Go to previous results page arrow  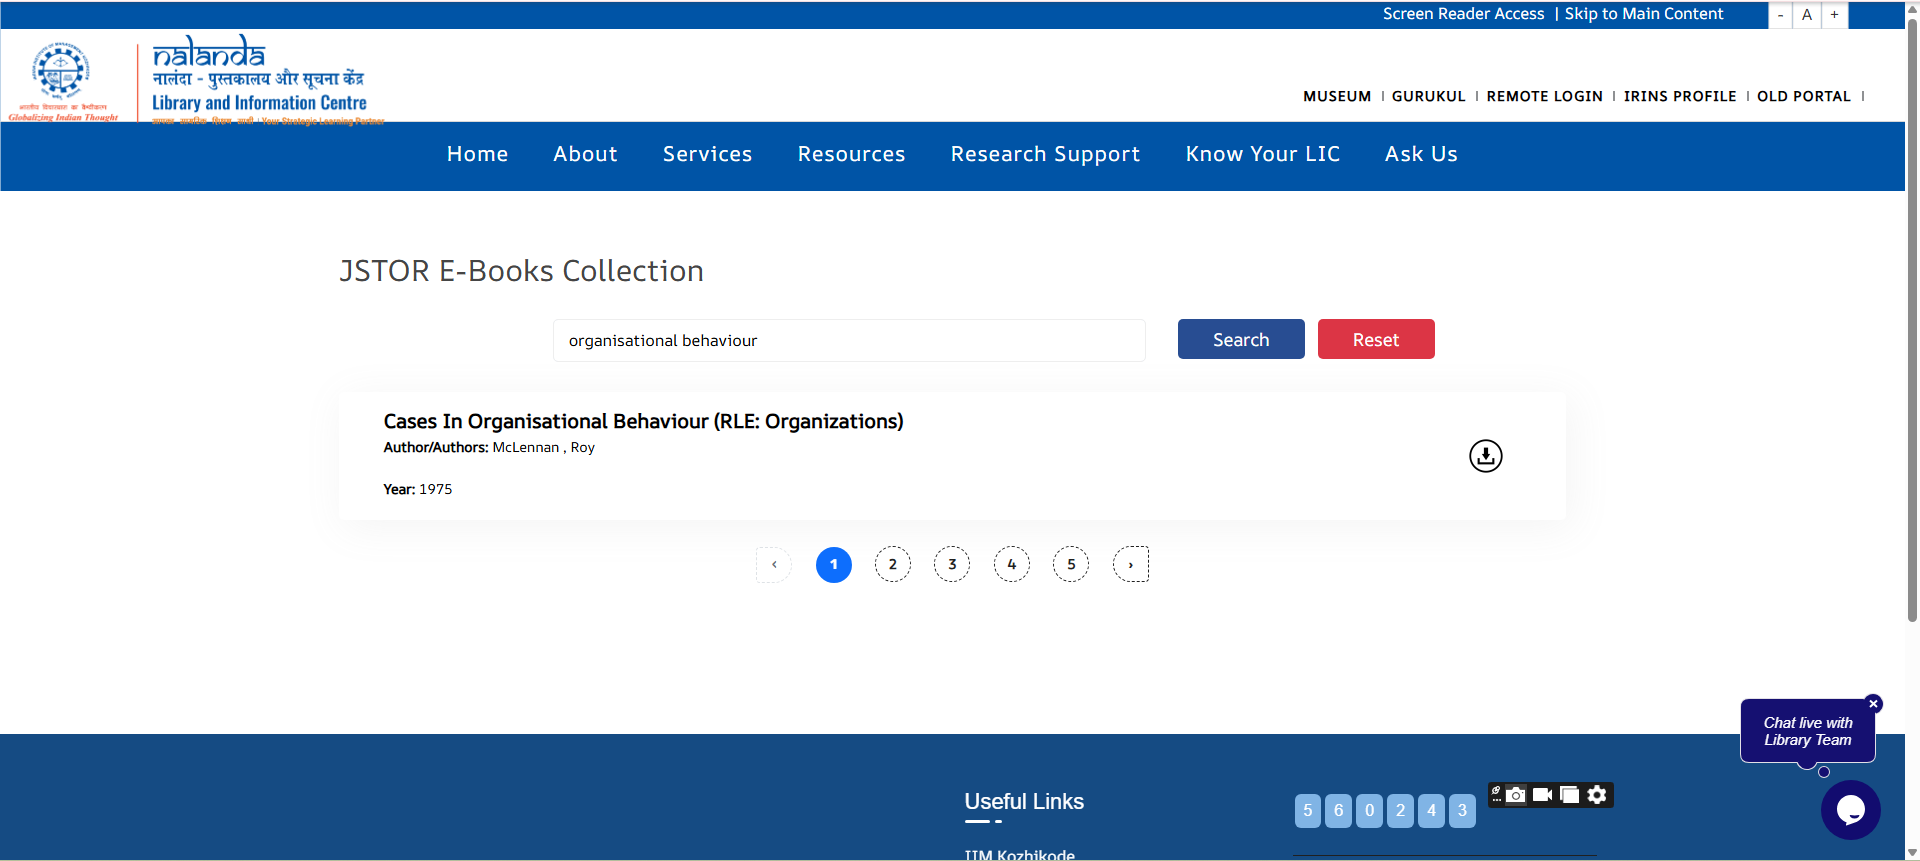[x=774, y=565]
